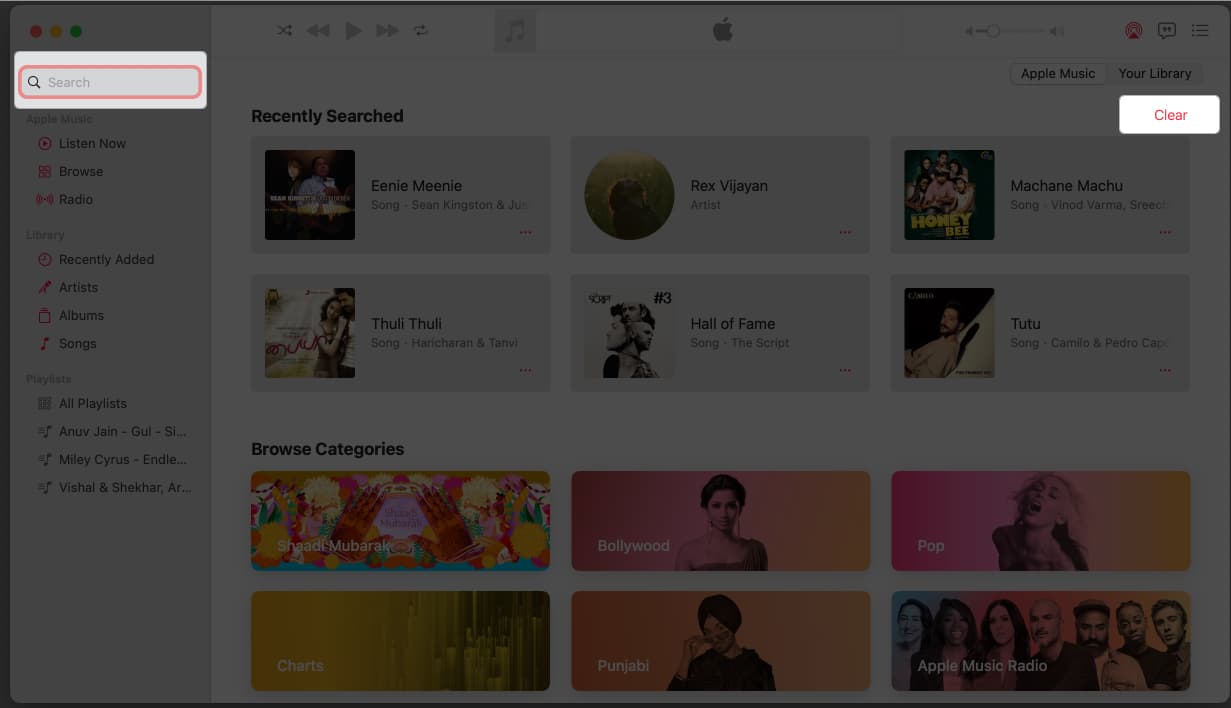The width and height of the screenshot is (1231, 708).
Task: Open Hall of Fame album artwork
Action: [629, 333]
